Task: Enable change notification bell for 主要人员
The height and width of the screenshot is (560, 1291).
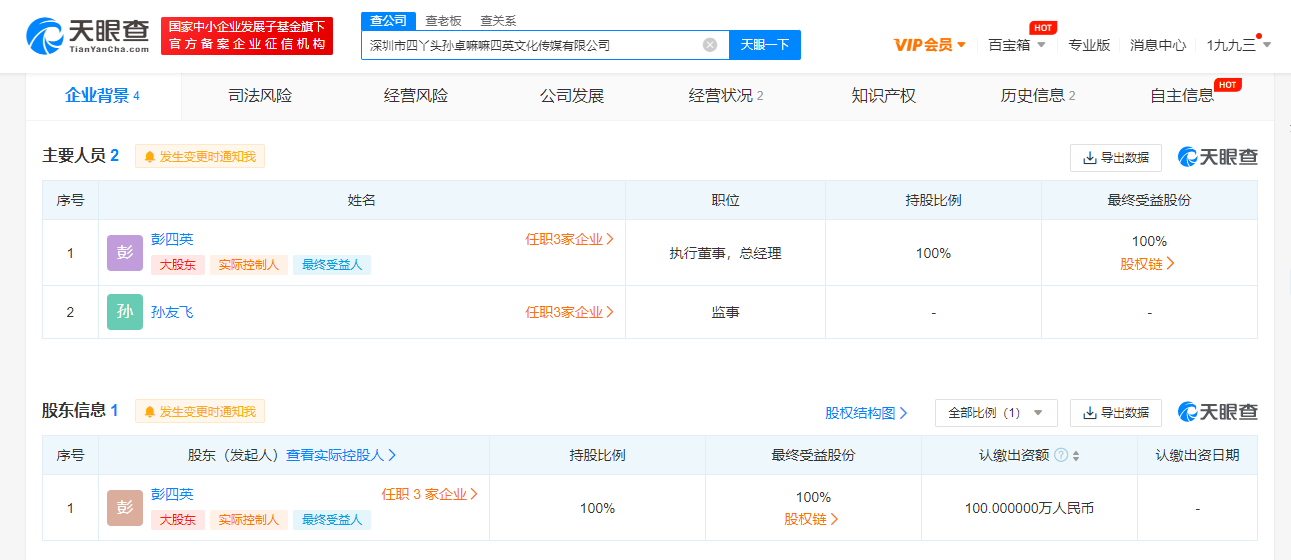Action: [x=200, y=157]
